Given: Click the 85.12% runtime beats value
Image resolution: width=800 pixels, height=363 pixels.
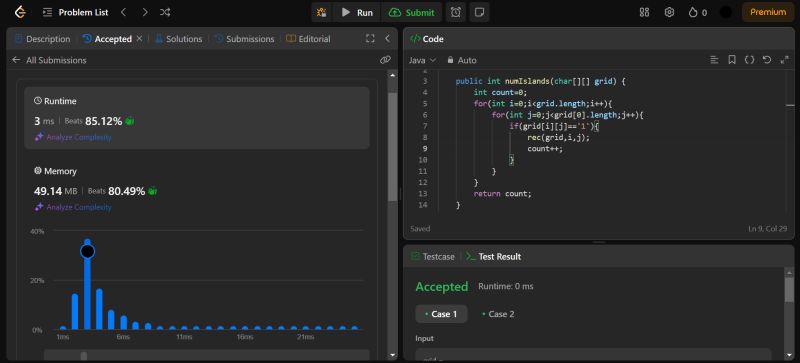Looking at the screenshot, I should [x=104, y=122].
